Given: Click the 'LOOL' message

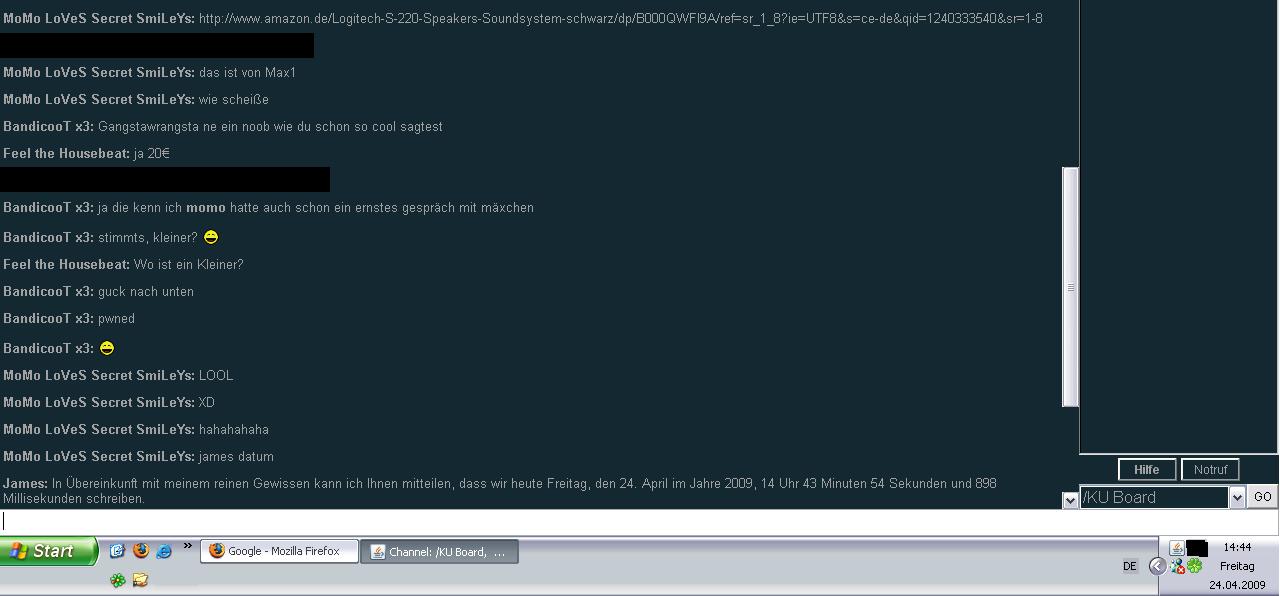Looking at the screenshot, I should pos(216,375).
